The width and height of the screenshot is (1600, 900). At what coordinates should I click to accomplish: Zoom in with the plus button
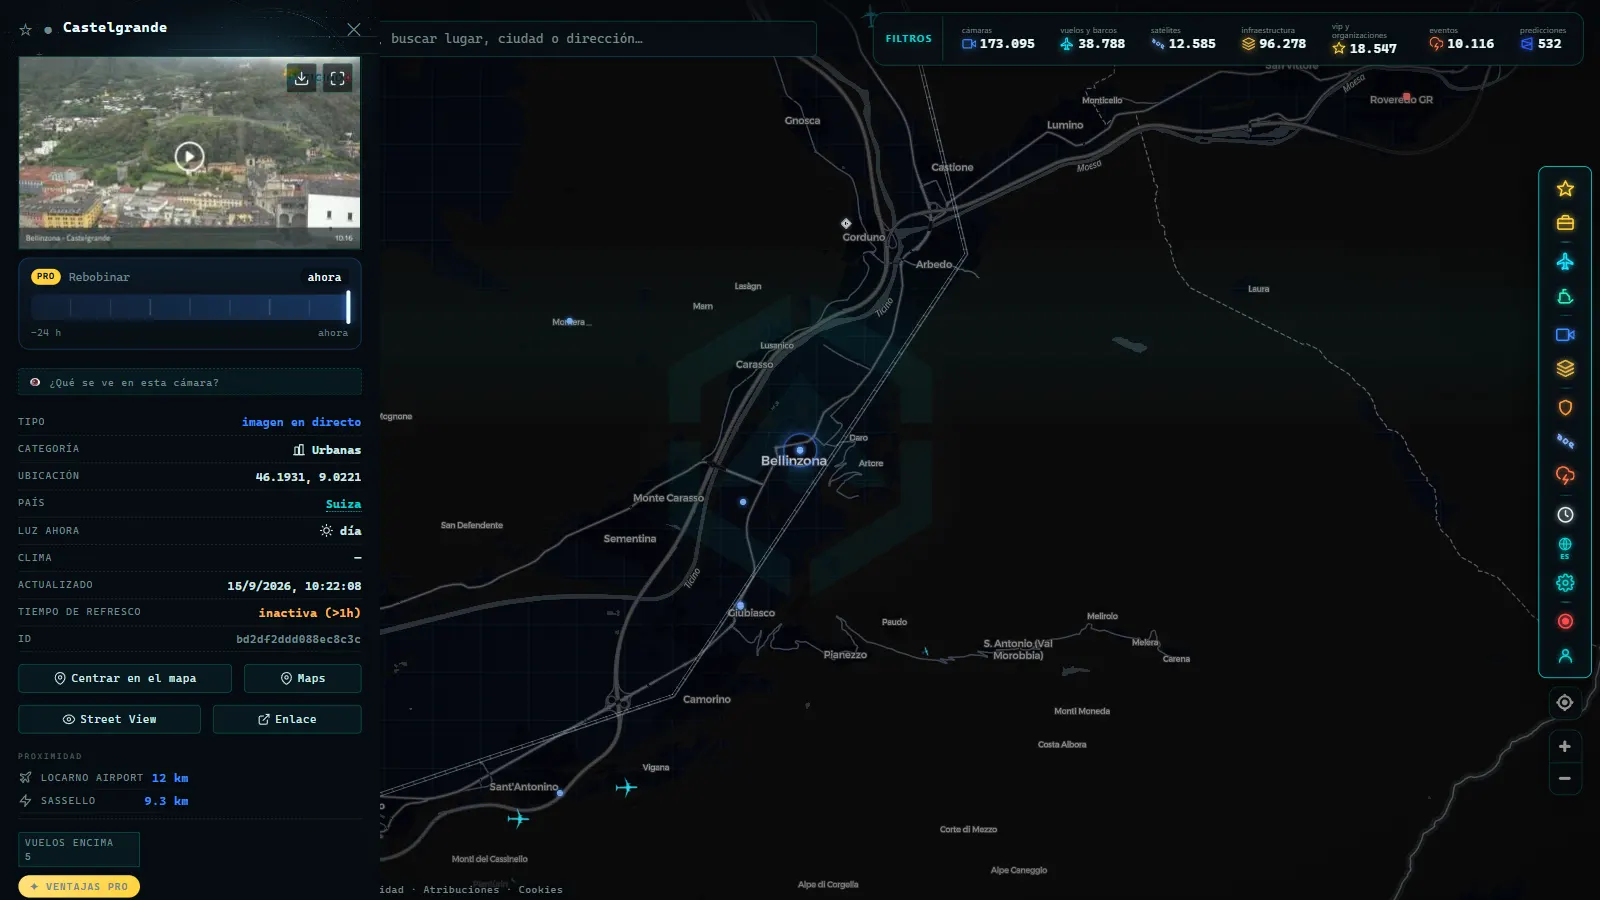tap(1565, 746)
